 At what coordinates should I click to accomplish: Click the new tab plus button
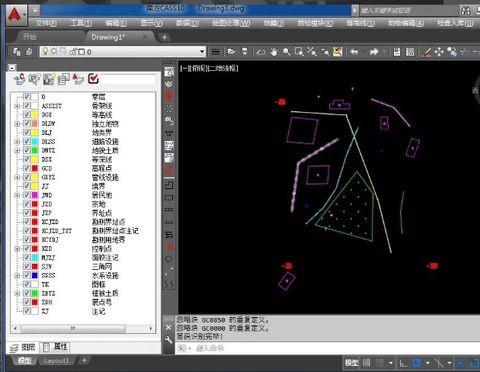[x=164, y=37]
